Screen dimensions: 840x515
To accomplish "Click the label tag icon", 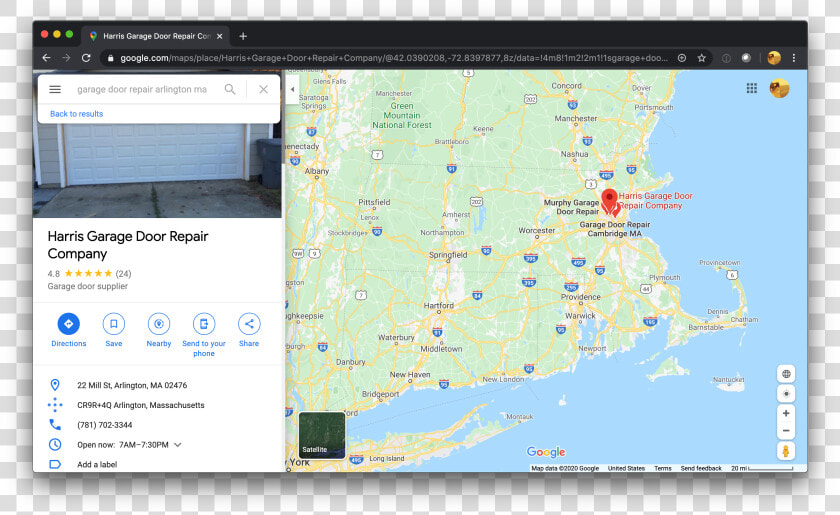I will tap(55, 464).
